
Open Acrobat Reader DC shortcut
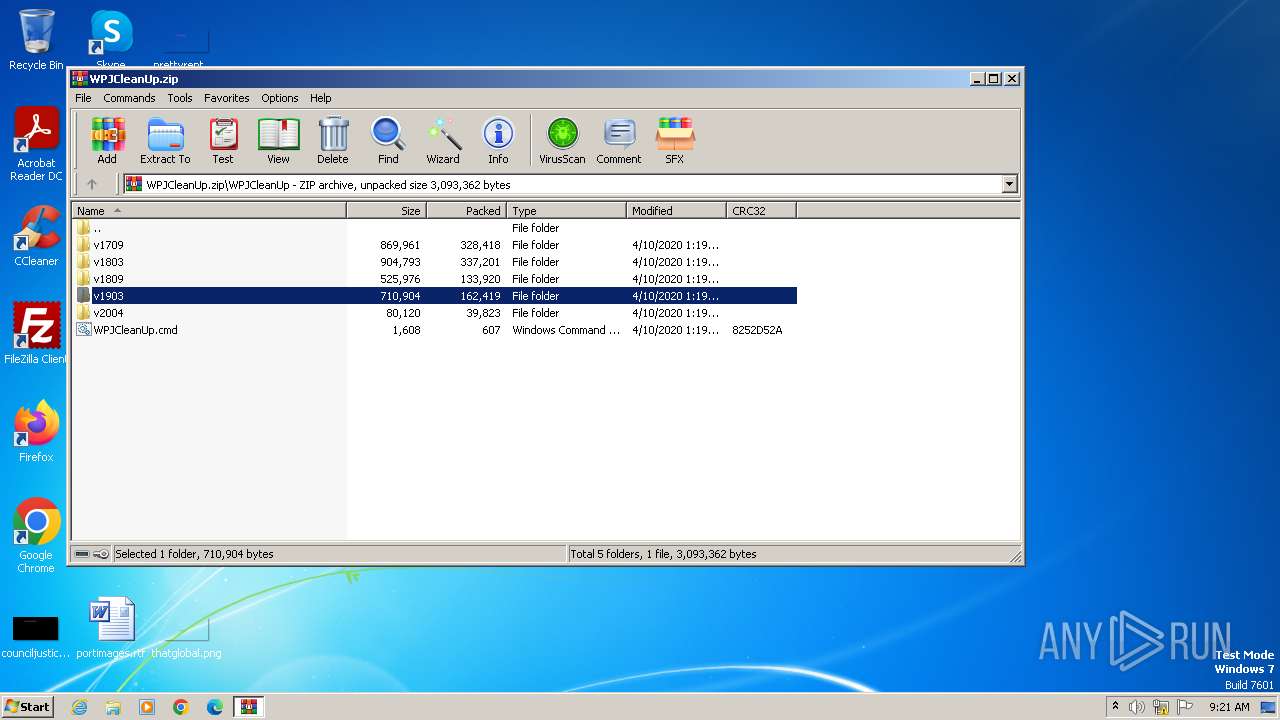[x=36, y=145]
